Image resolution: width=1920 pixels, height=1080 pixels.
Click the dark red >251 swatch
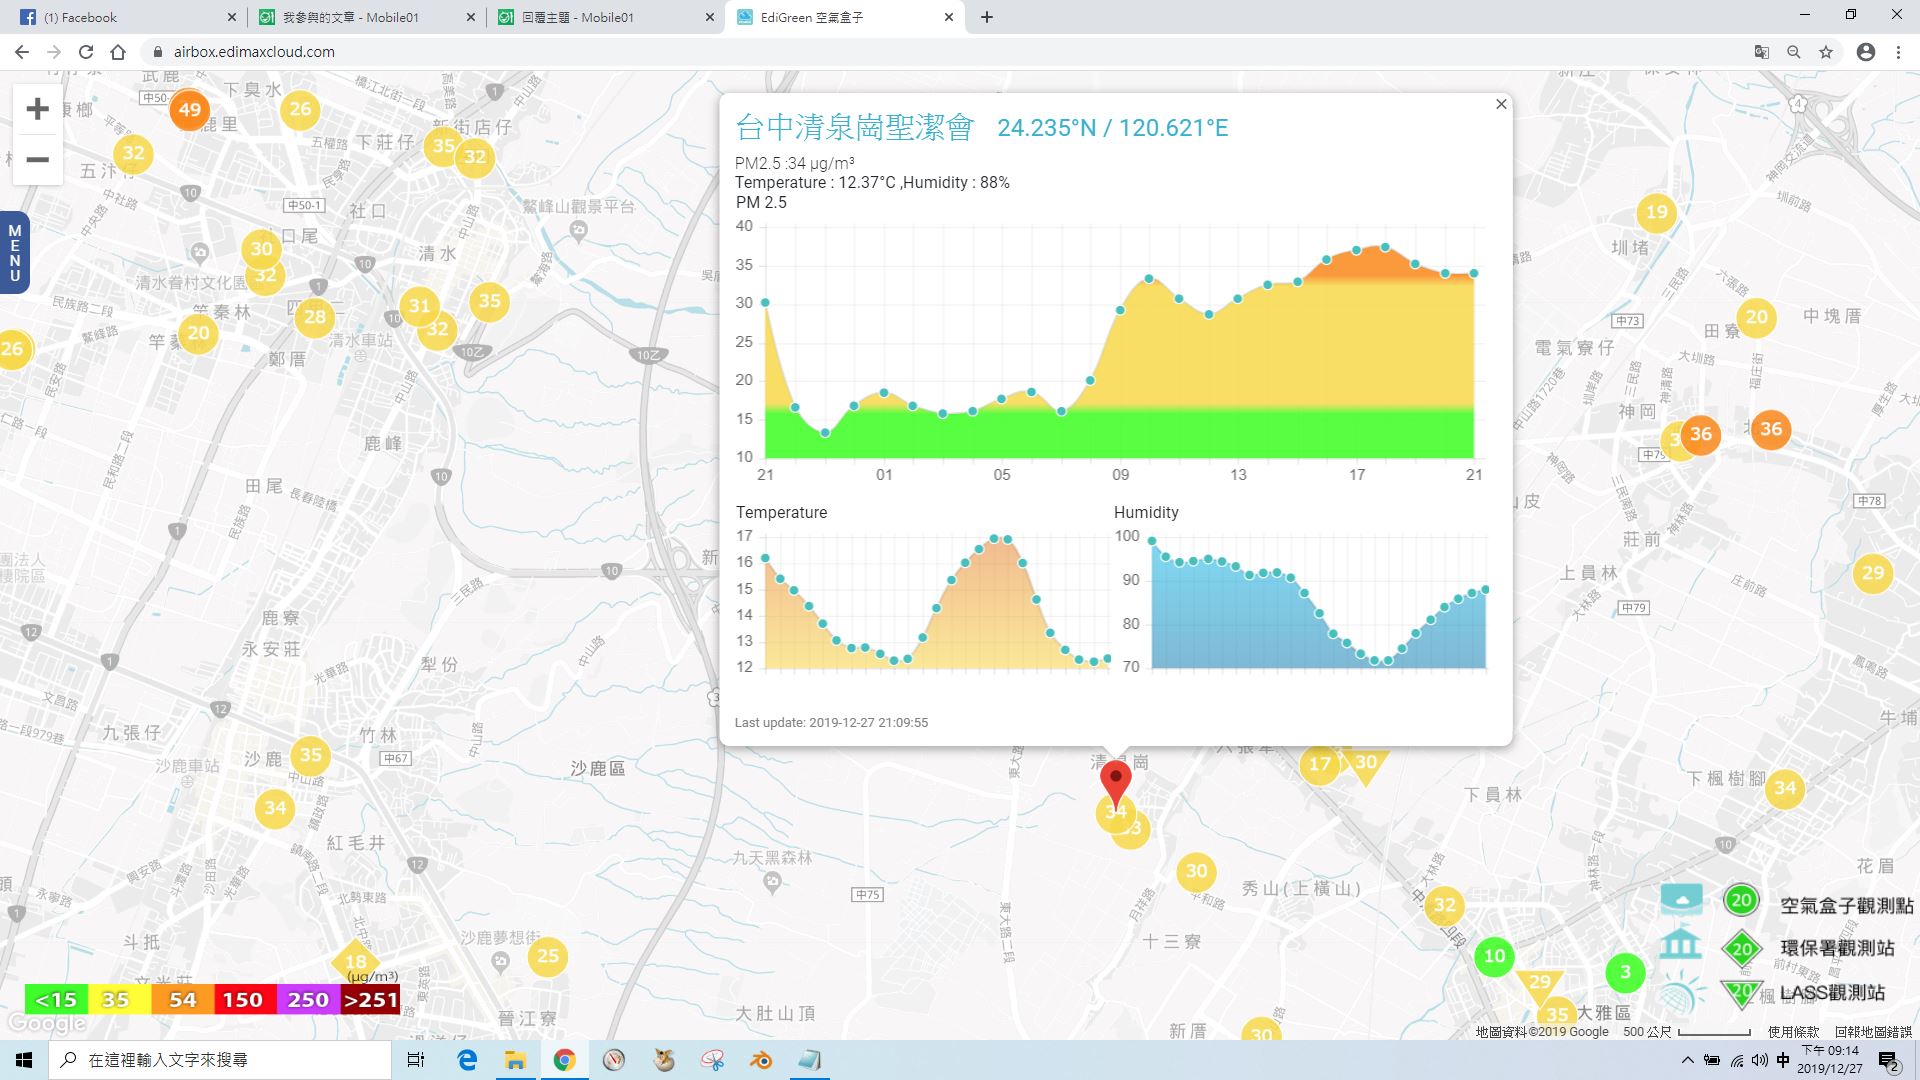point(370,1000)
